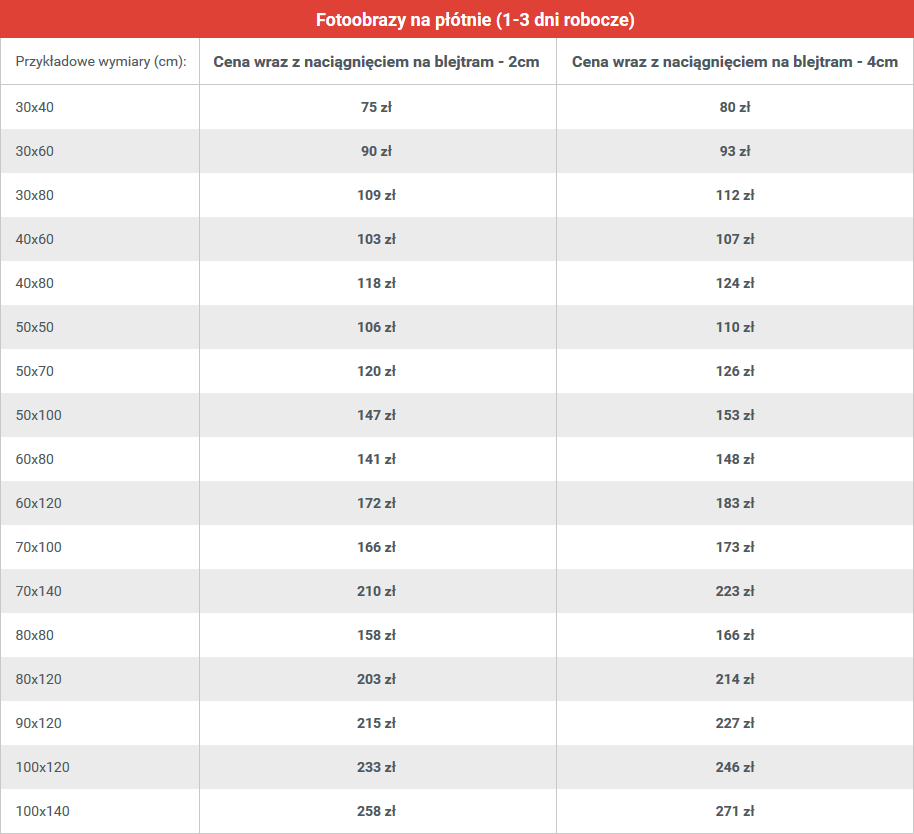Click the 75 zł price cell
This screenshot has width=914, height=834.
coord(378,107)
